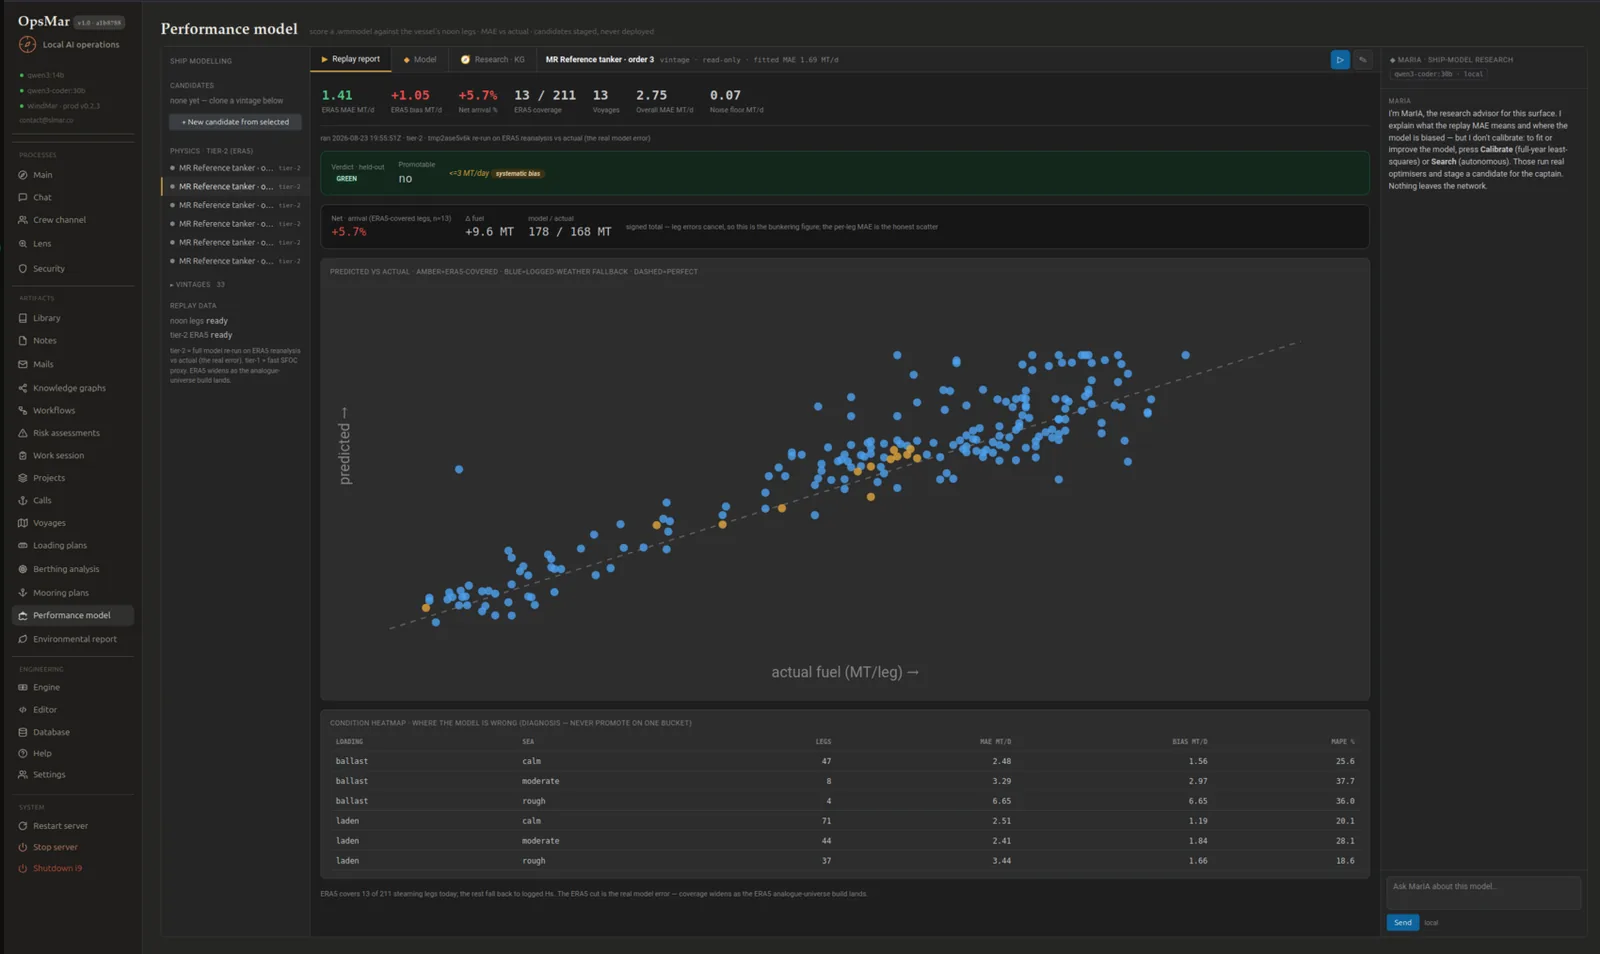The width and height of the screenshot is (1600, 954).
Task: Click ballast rough heatmap row
Action: pyautogui.click(x=845, y=801)
